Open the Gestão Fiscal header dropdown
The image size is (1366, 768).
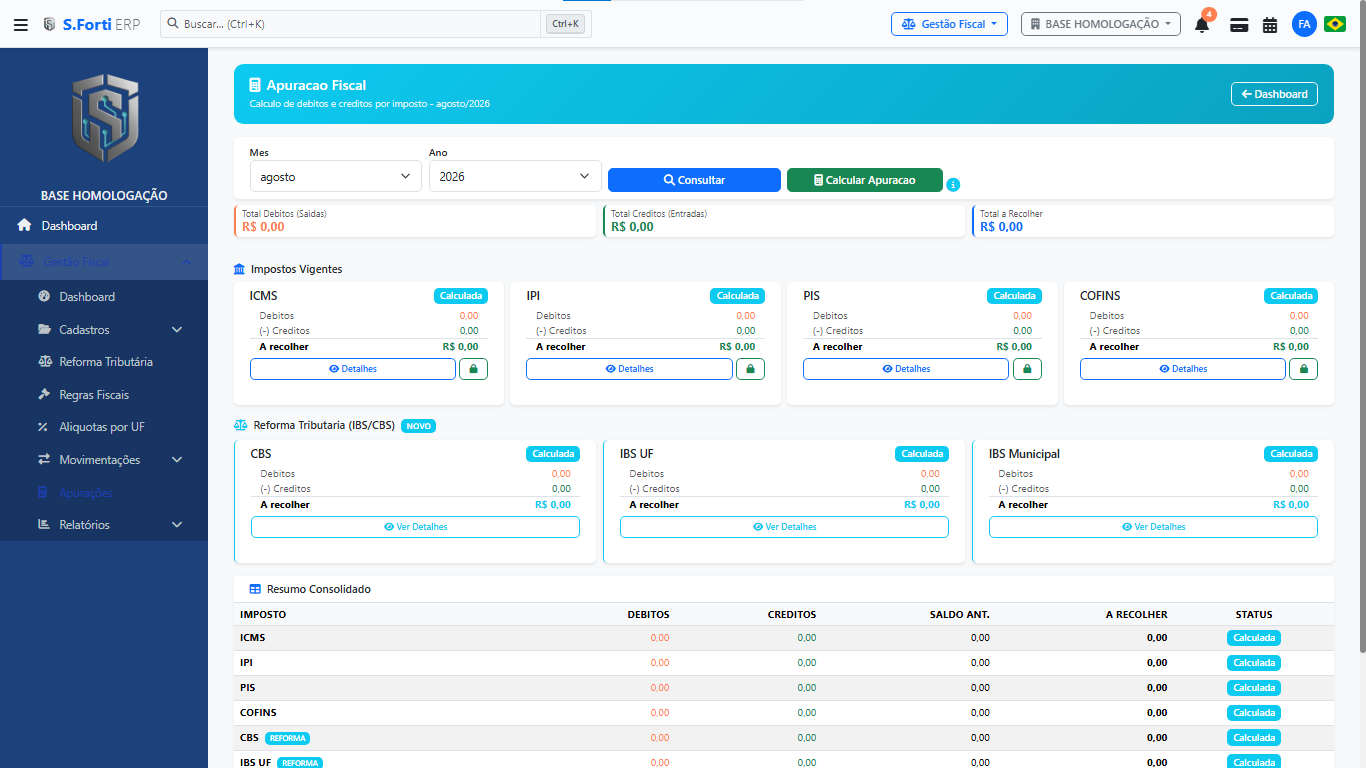click(x=949, y=24)
